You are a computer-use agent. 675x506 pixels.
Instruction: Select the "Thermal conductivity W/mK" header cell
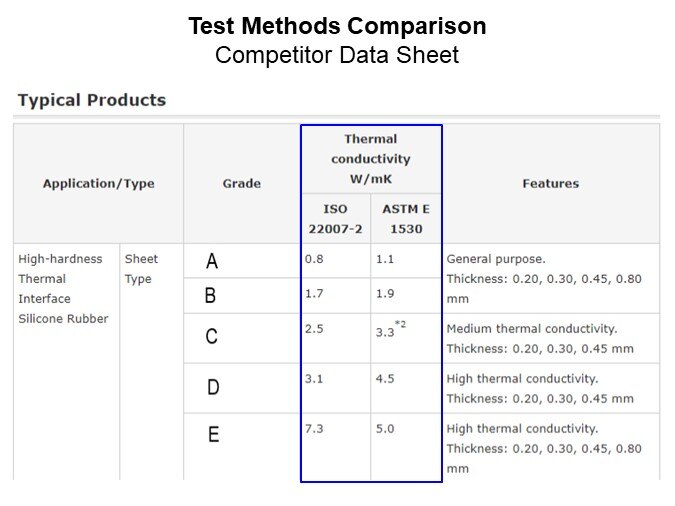click(370, 159)
